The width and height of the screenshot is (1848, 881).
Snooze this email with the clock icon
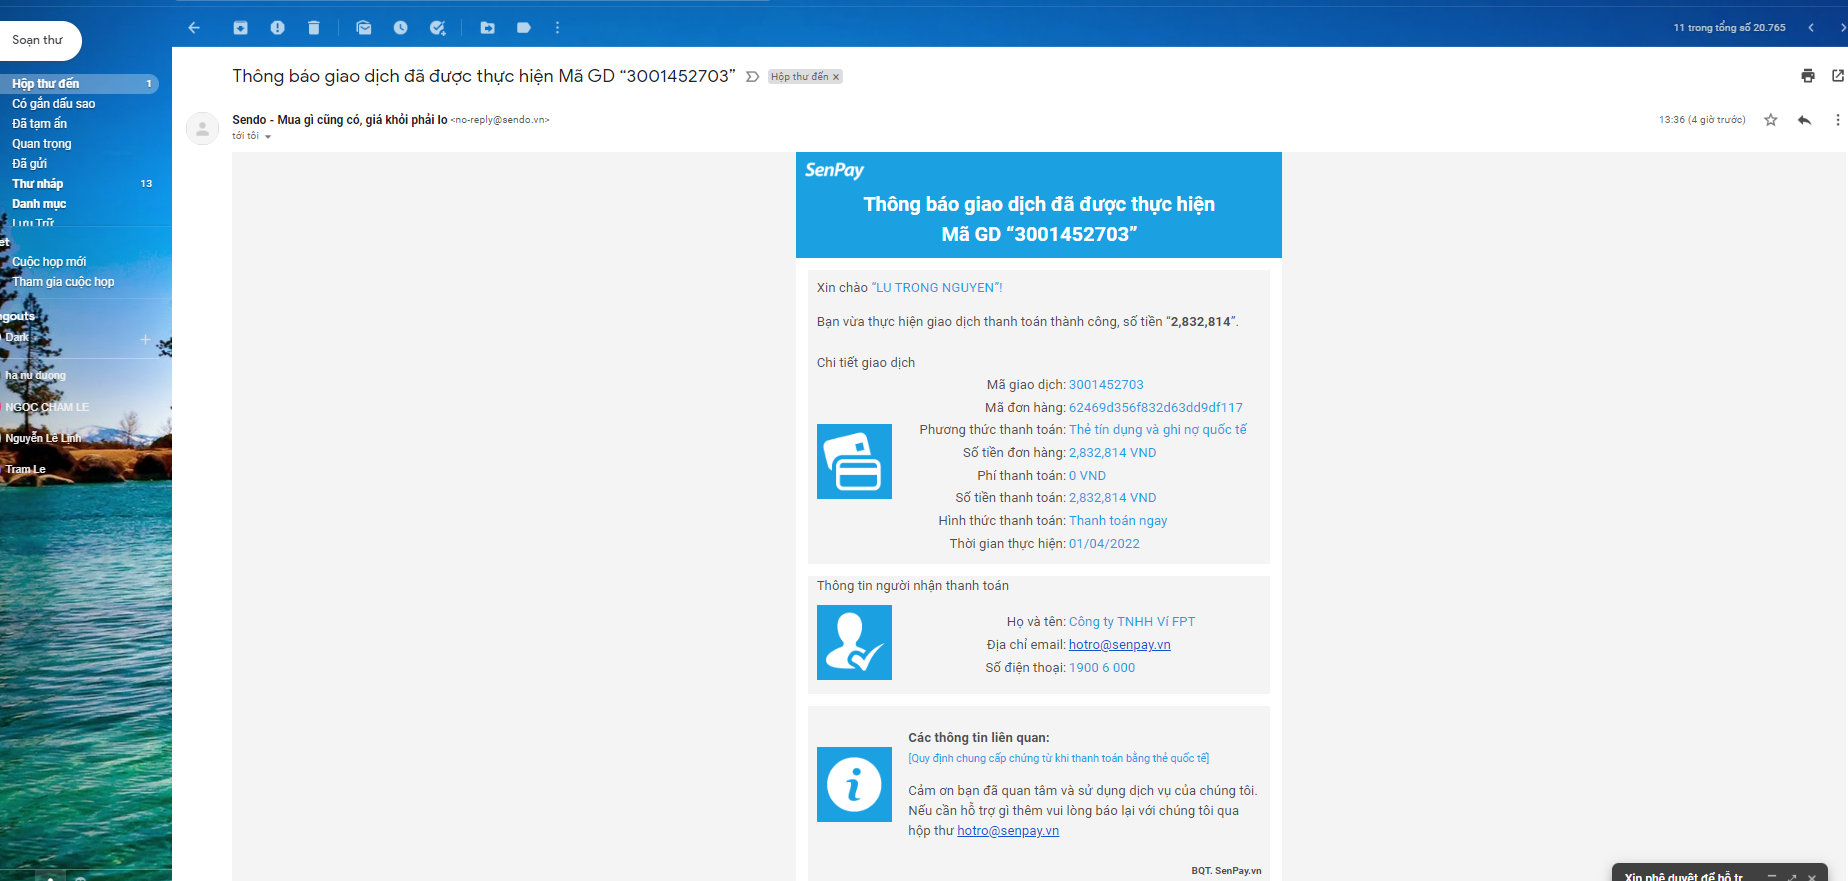[x=400, y=28]
